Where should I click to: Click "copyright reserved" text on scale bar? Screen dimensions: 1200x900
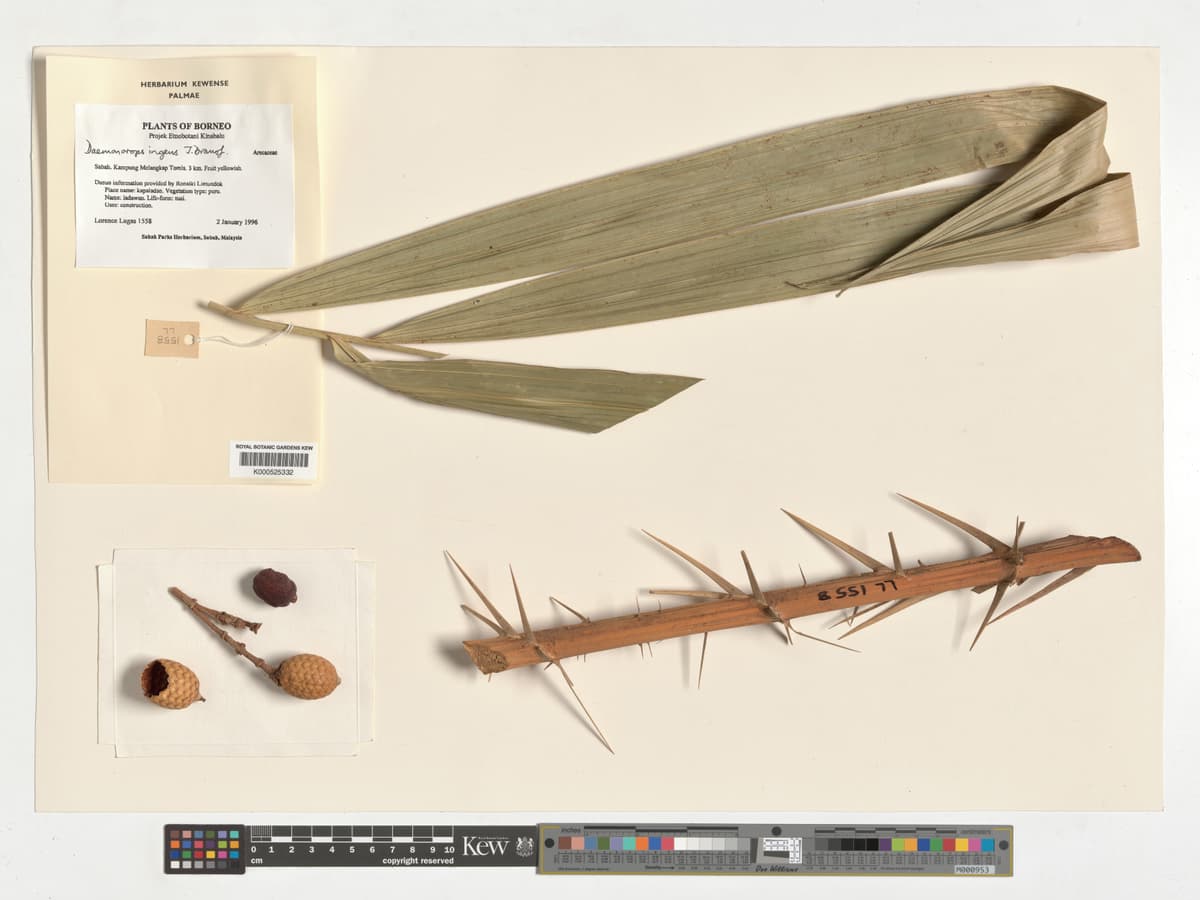[418, 861]
